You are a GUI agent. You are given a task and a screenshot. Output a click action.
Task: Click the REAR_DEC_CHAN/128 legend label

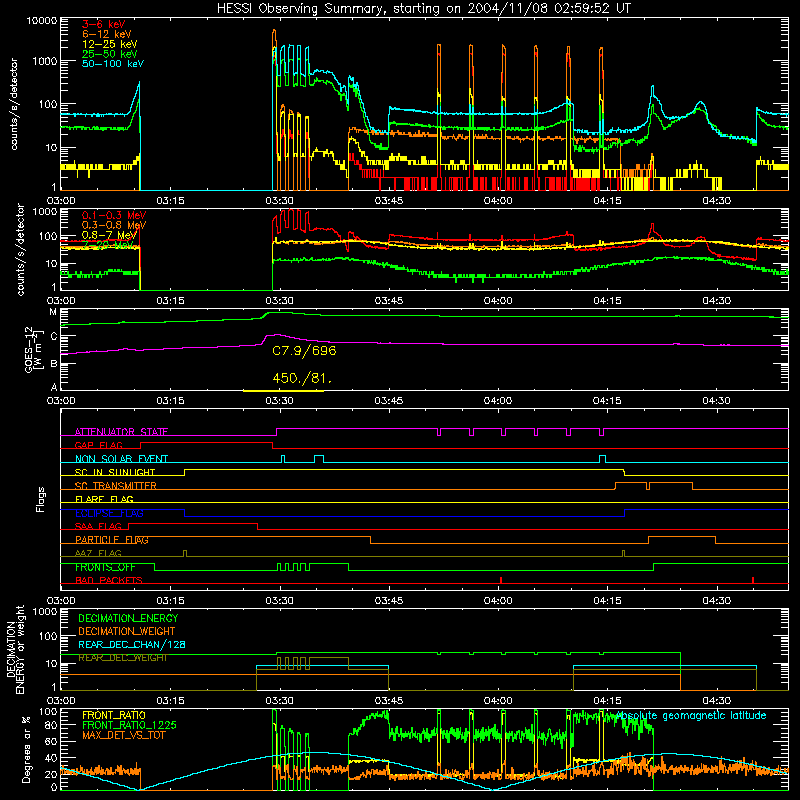click(132, 645)
